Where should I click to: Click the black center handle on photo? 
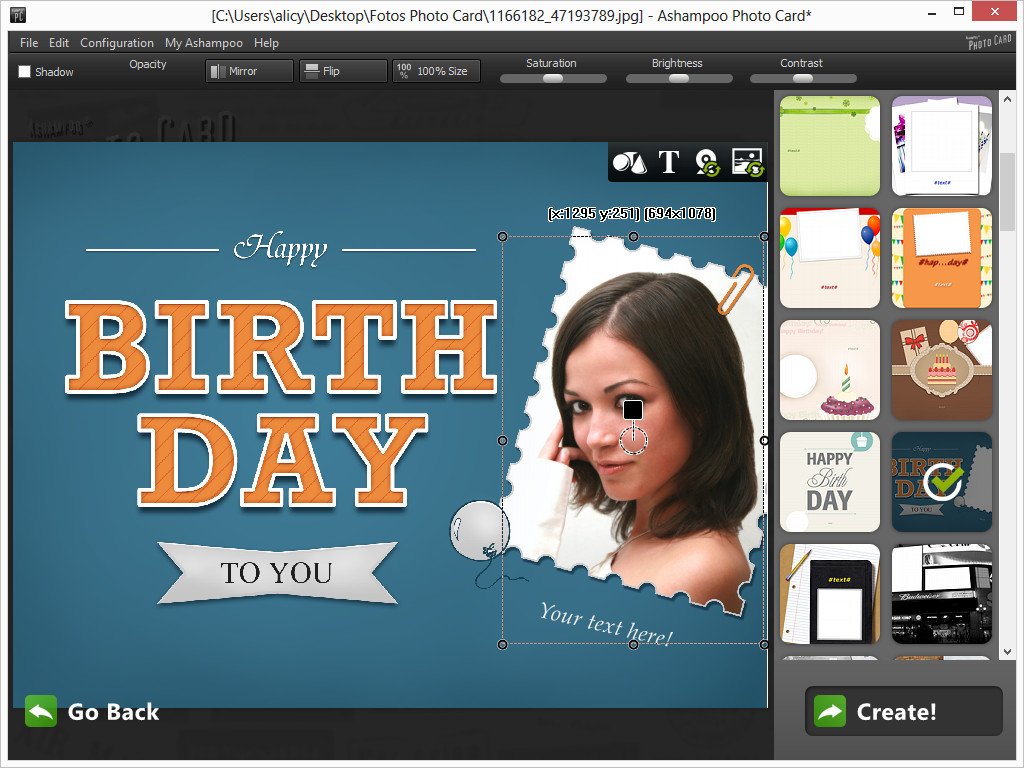click(632, 409)
